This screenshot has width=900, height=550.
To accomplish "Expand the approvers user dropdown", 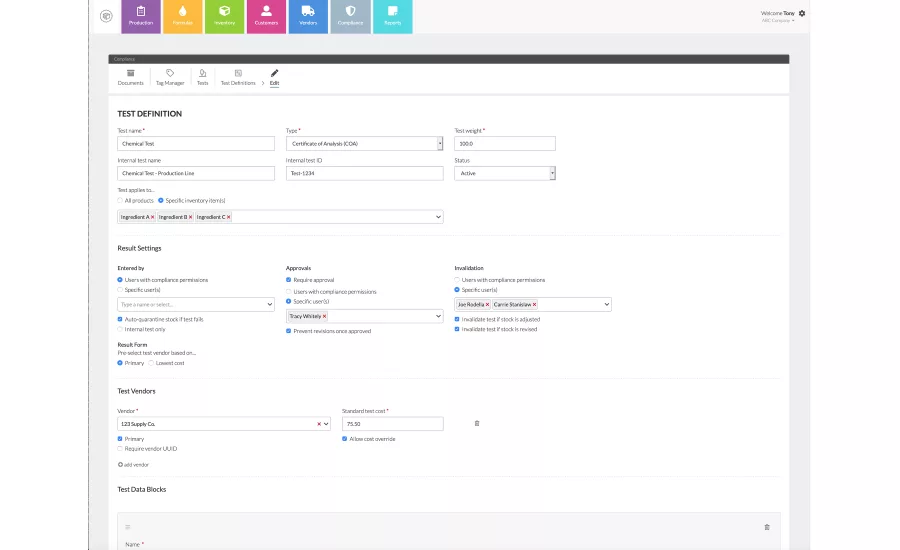I will point(438,316).
